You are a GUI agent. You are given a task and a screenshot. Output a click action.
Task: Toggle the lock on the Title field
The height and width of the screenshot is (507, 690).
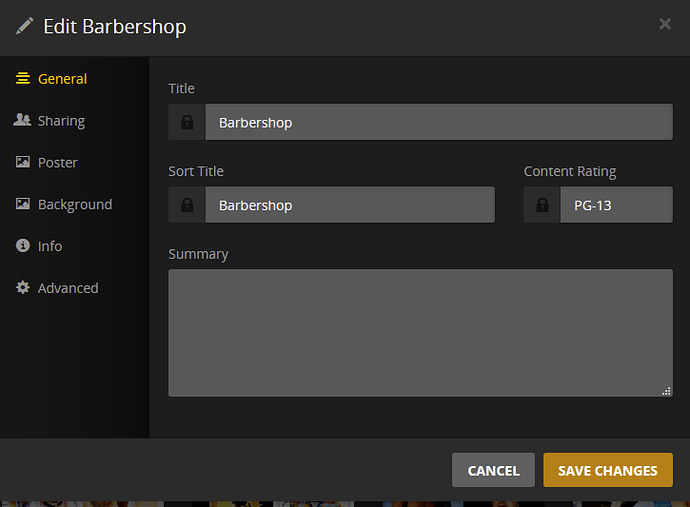187,122
